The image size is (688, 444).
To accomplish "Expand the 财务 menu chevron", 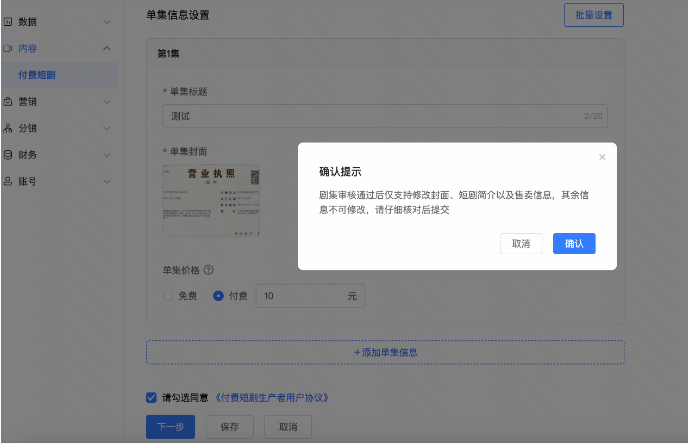I will pyautogui.click(x=107, y=155).
